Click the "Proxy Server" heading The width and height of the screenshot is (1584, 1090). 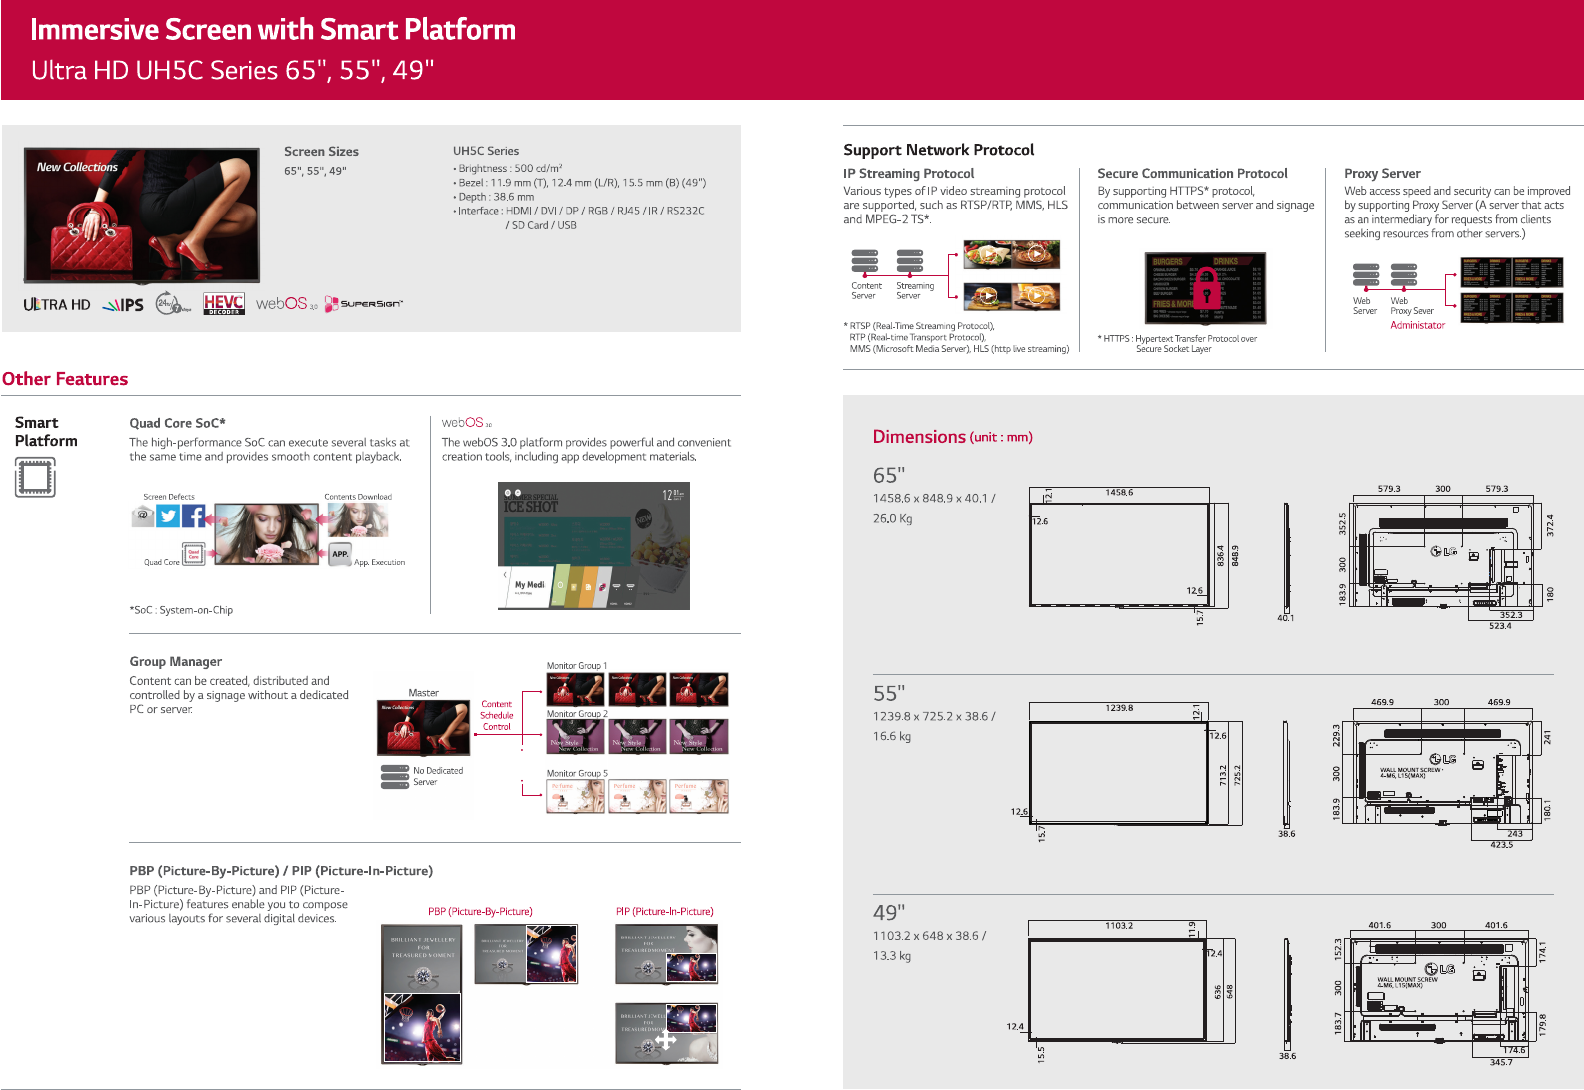click(1382, 174)
